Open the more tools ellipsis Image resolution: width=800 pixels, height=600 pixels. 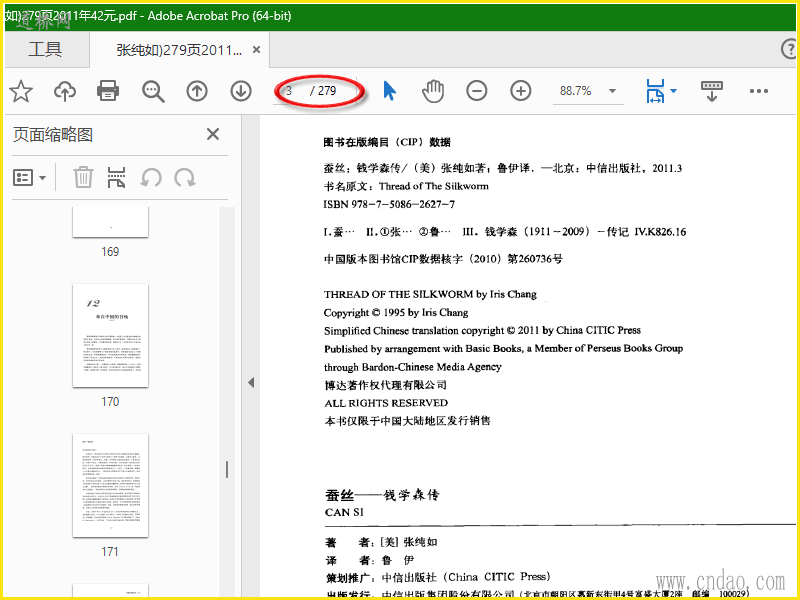click(x=759, y=91)
